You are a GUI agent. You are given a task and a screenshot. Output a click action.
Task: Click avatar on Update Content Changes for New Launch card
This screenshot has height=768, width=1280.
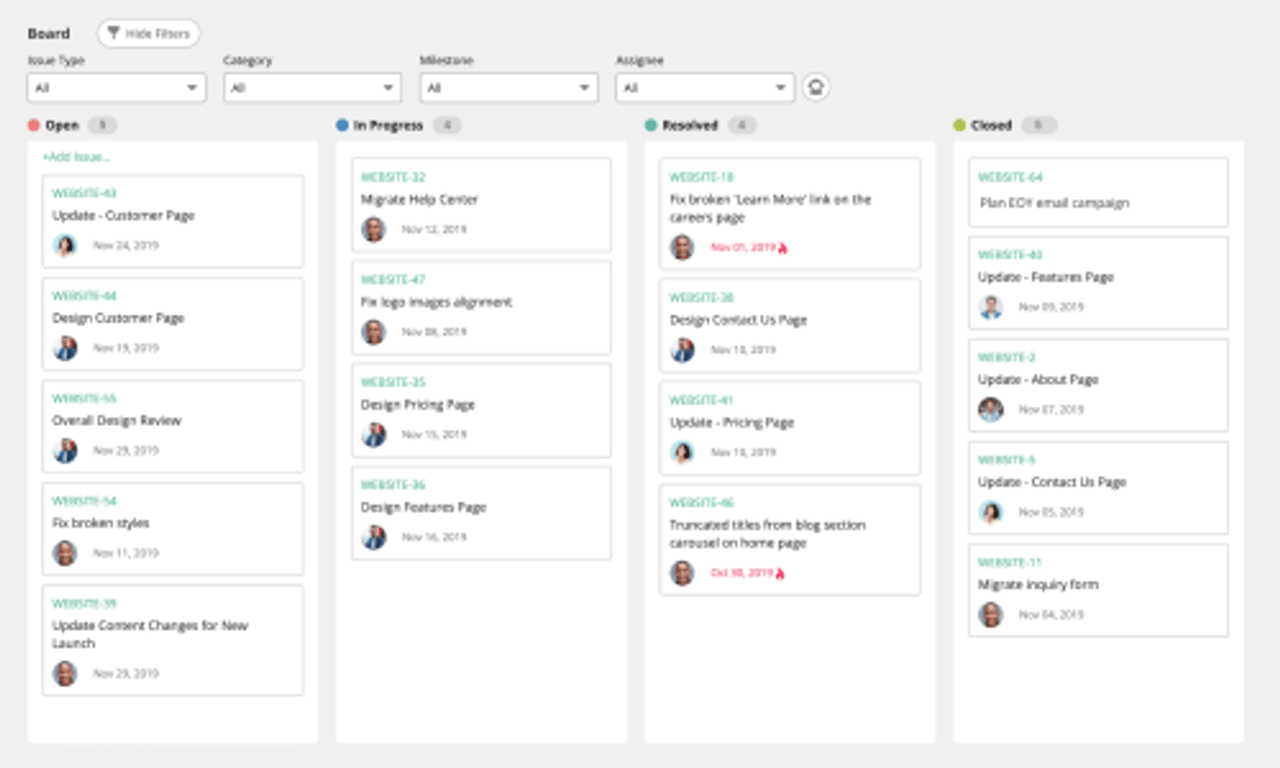(x=65, y=673)
